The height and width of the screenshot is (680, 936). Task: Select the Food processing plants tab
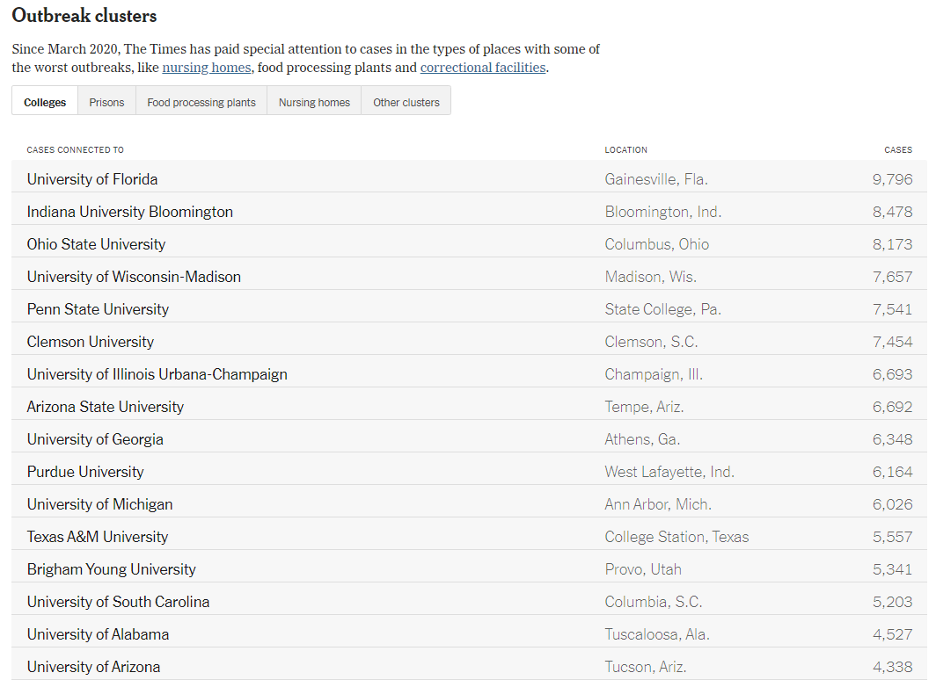(x=201, y=102)
